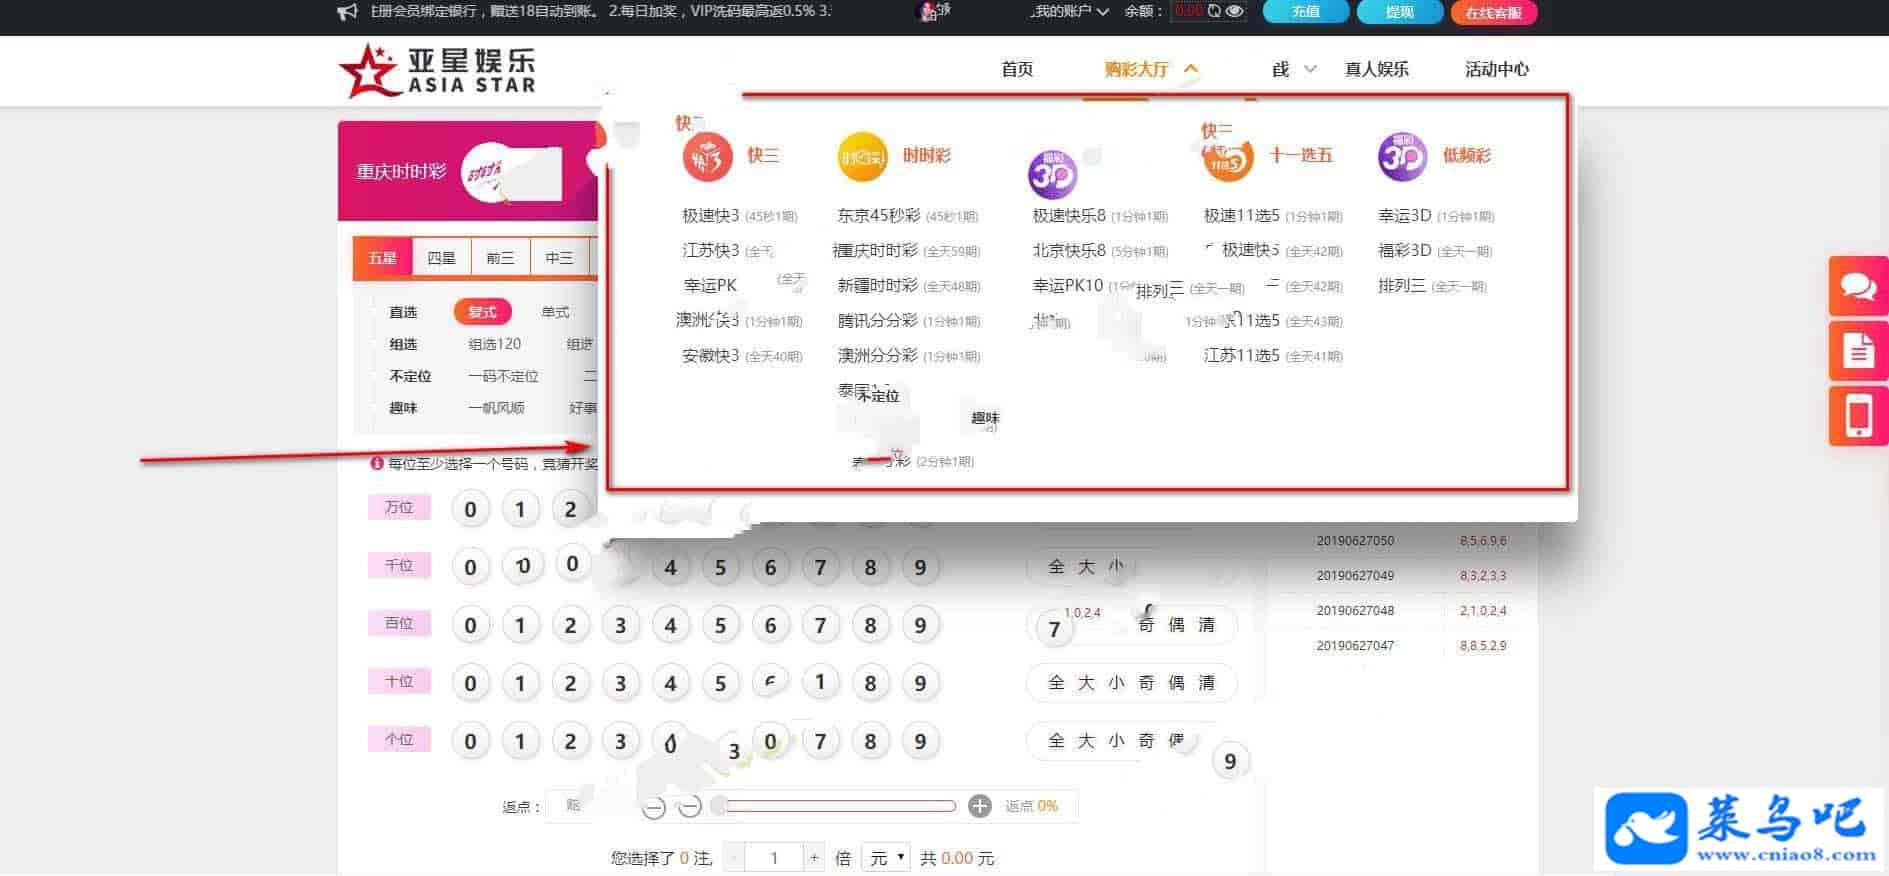This screenshot has width=1889, height=876.
Task: Click the megaphone announcement icon
Action: tap(347, 12)
